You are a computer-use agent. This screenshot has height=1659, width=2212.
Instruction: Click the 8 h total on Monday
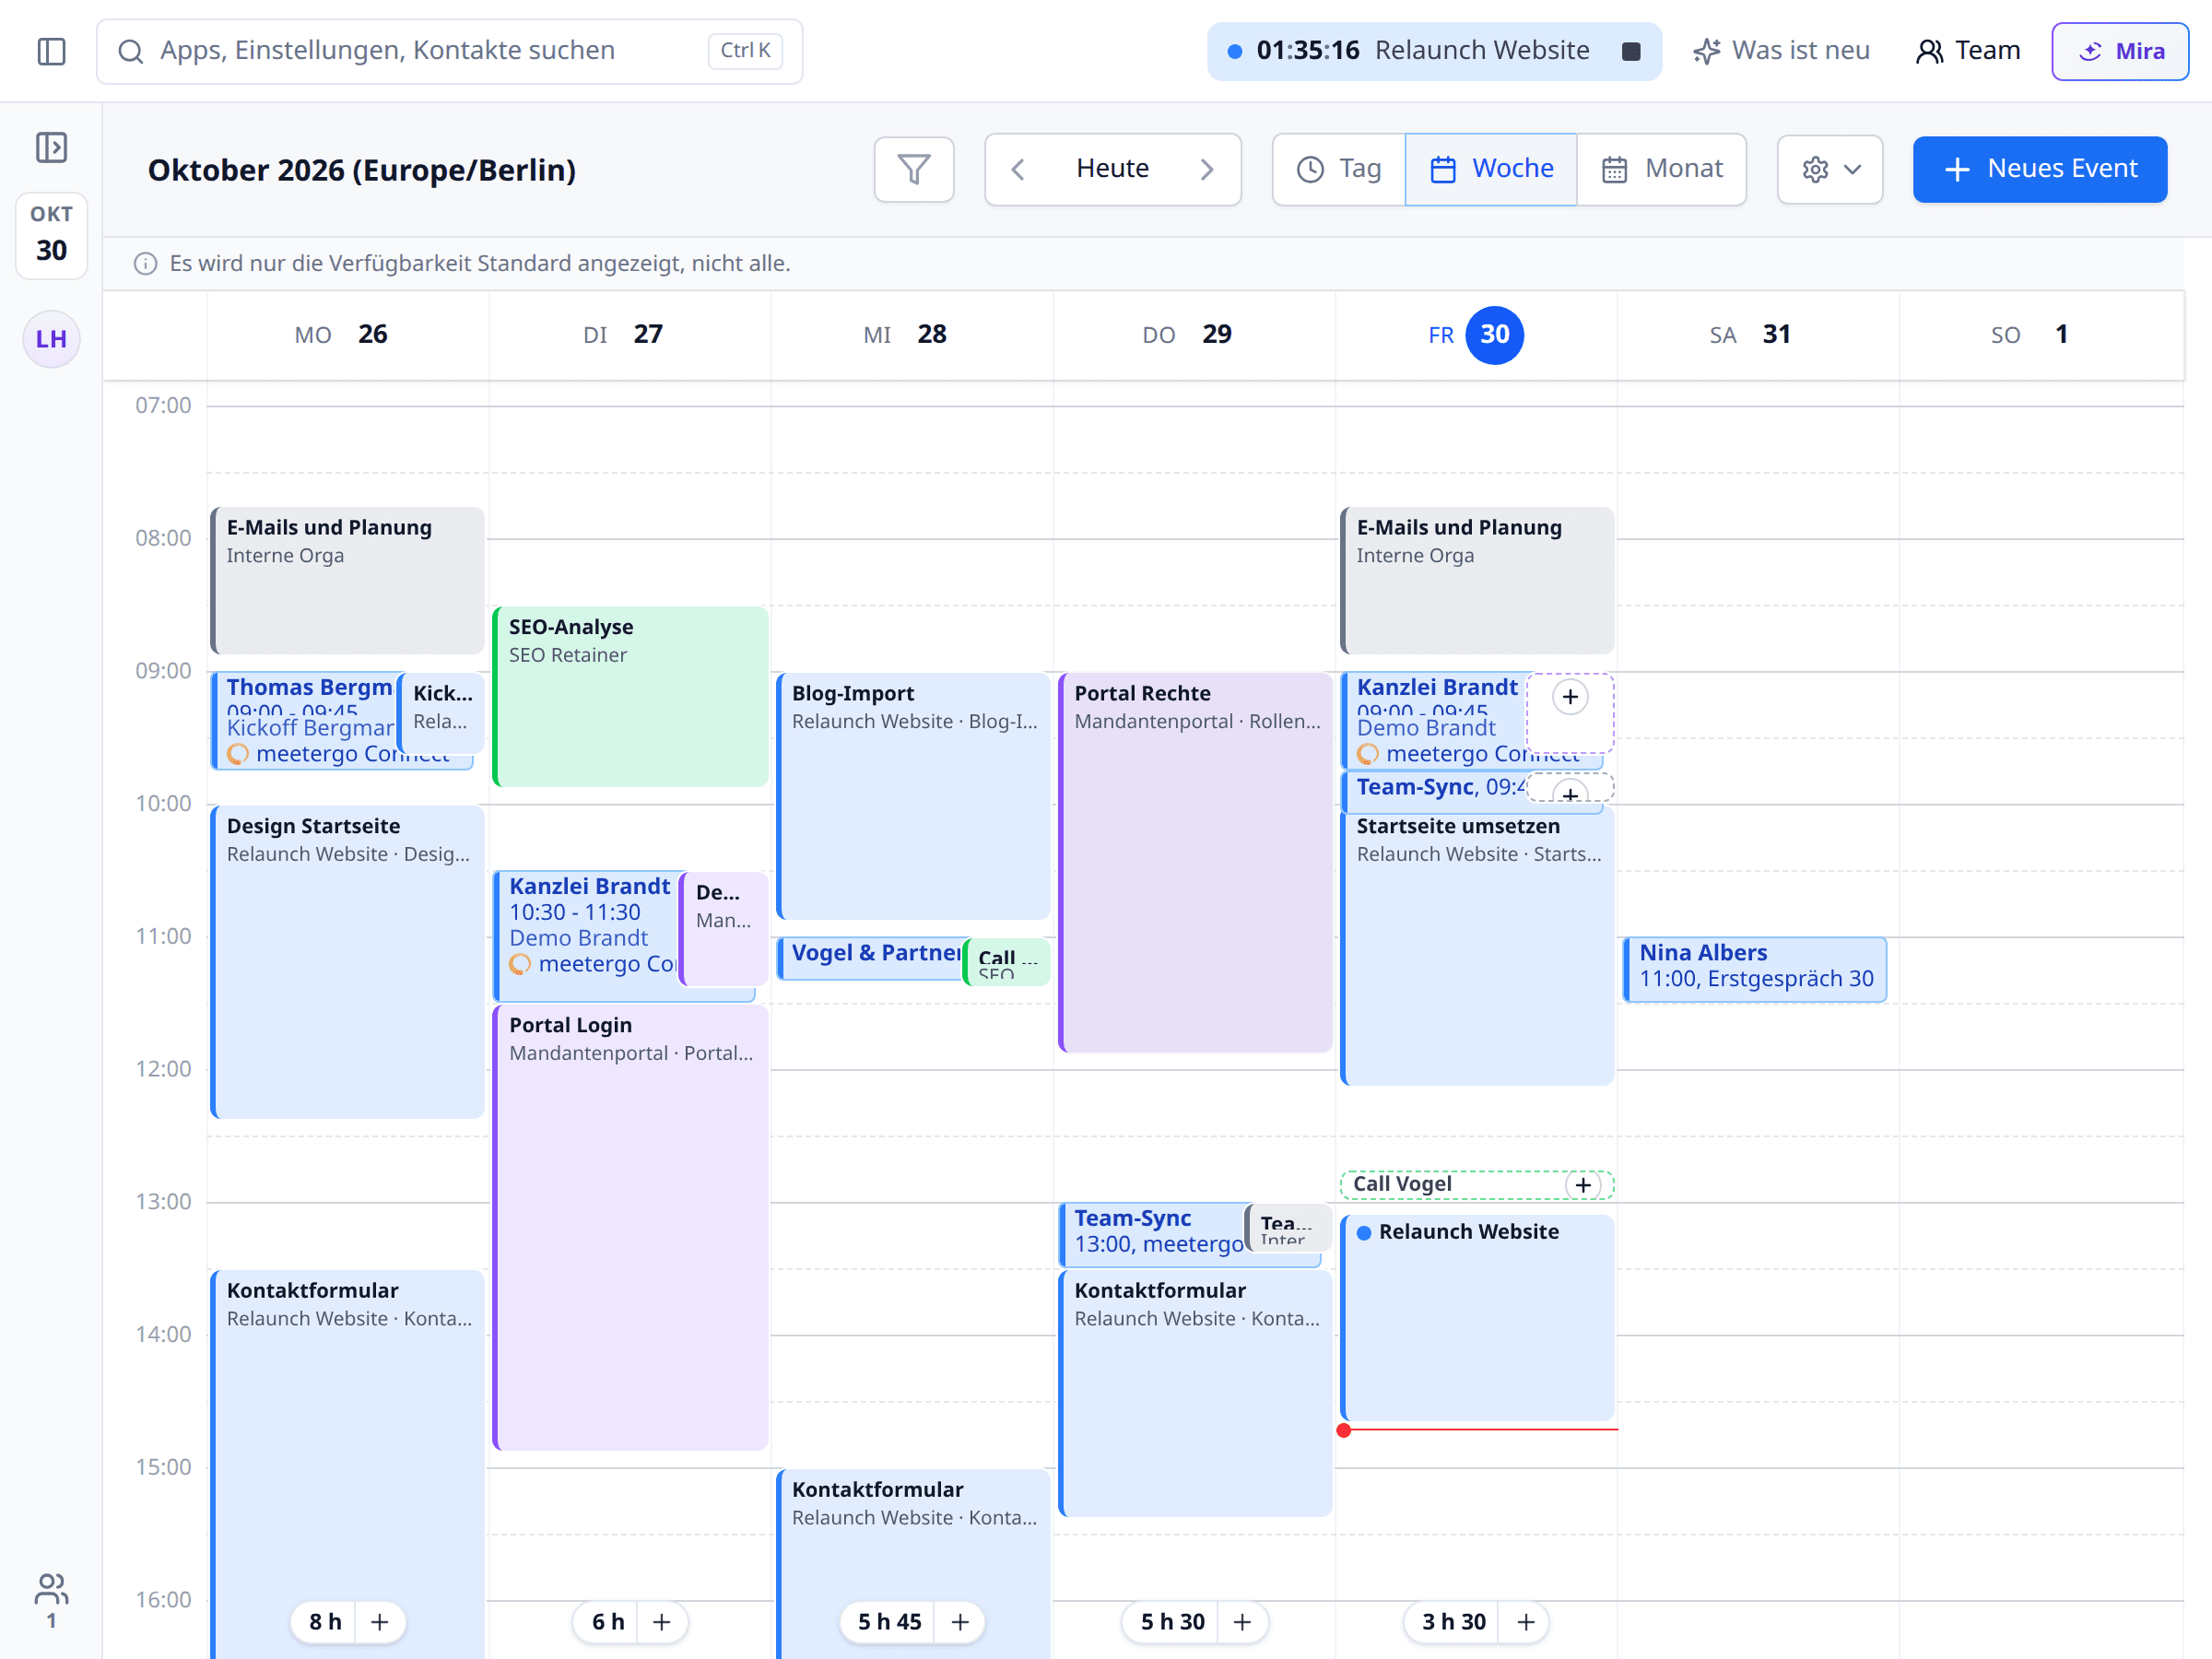coord(325,1622)
